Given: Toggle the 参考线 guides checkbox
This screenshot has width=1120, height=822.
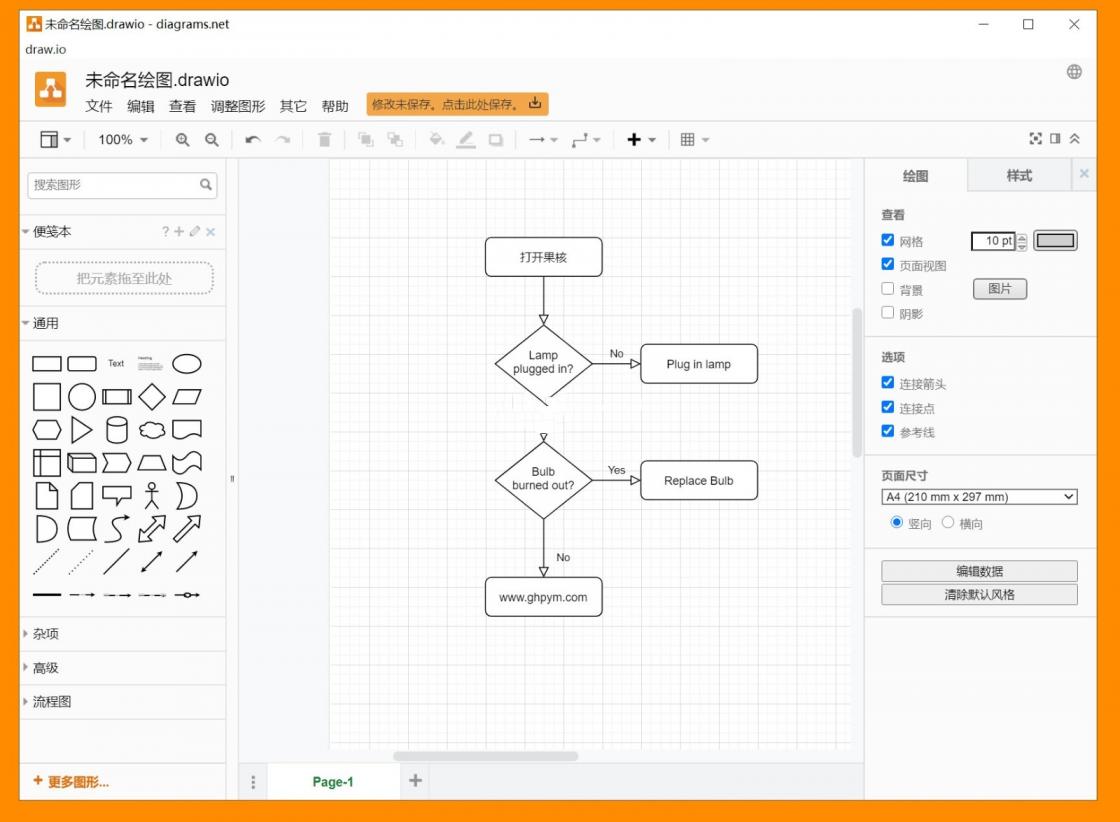Looking at the screenshot, I should click(x=887, y=431).
